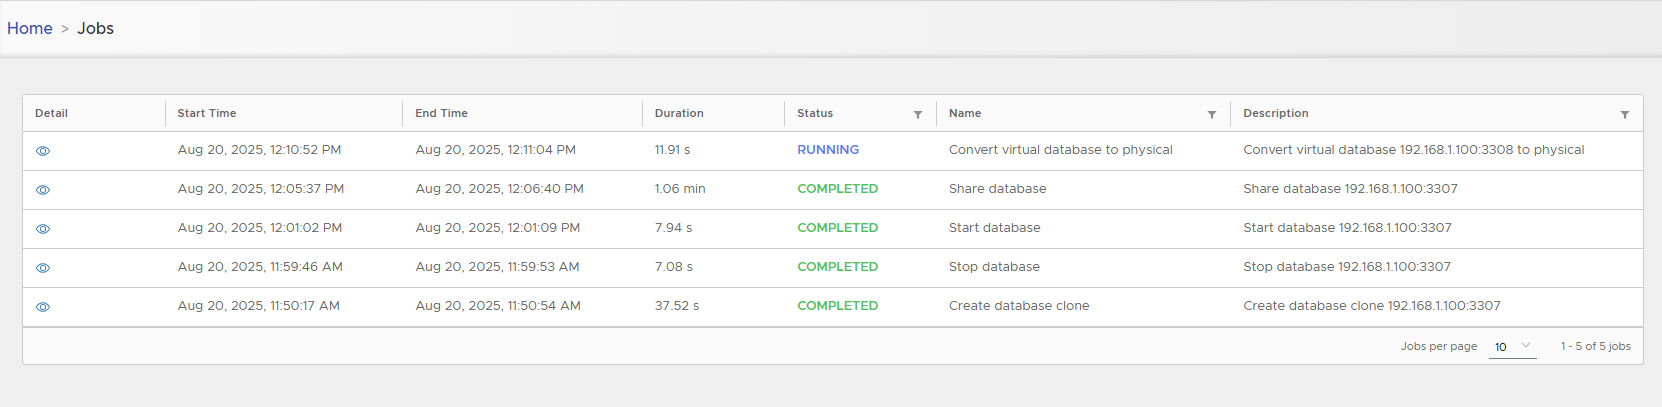Click the Status column header label

pos(815,113)
